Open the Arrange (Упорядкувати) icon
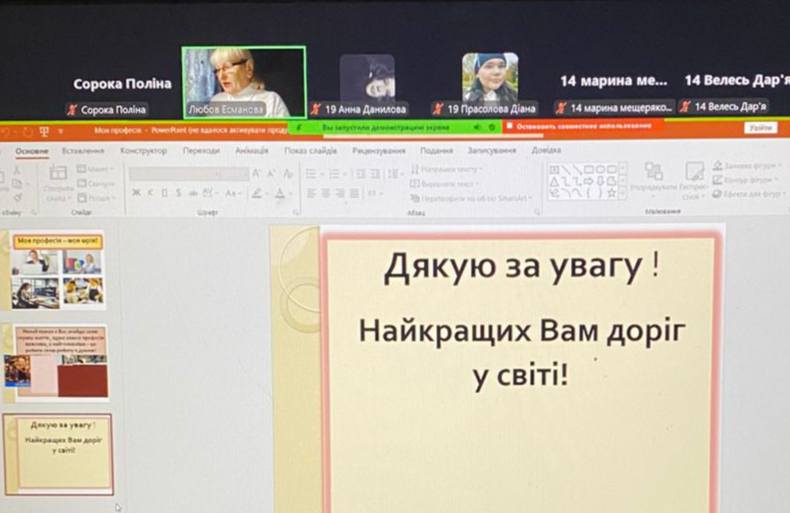This screenshot has width=790, height=513. pos(654,177)
